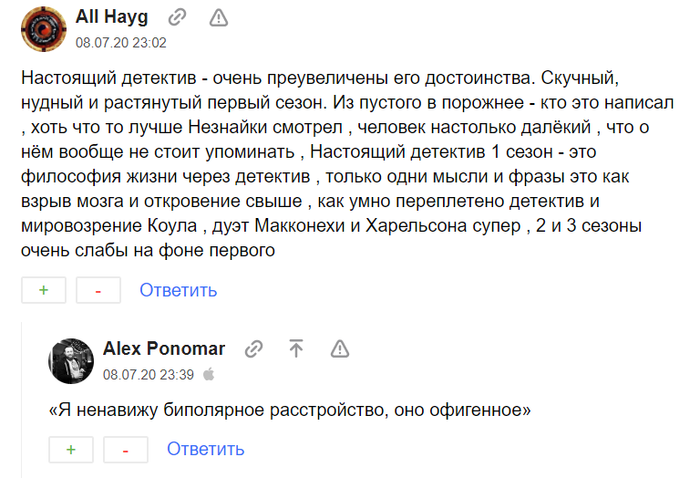Click link icon next to Alex Ponomar
700x478 pixels.
click(x=254, y=348)
